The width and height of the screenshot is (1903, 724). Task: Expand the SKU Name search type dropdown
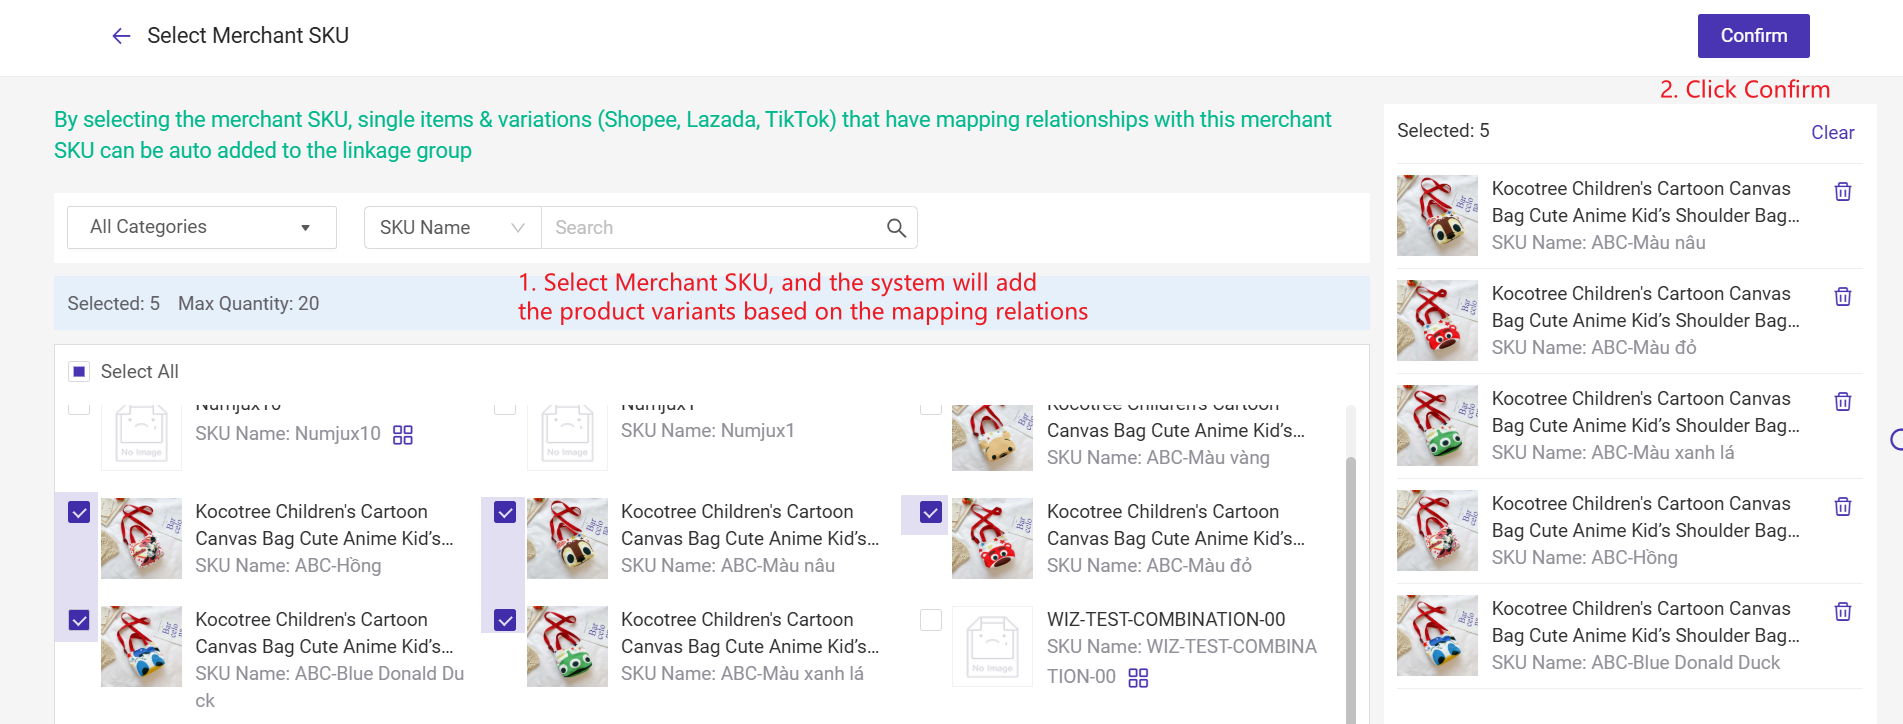coord(452,228)
